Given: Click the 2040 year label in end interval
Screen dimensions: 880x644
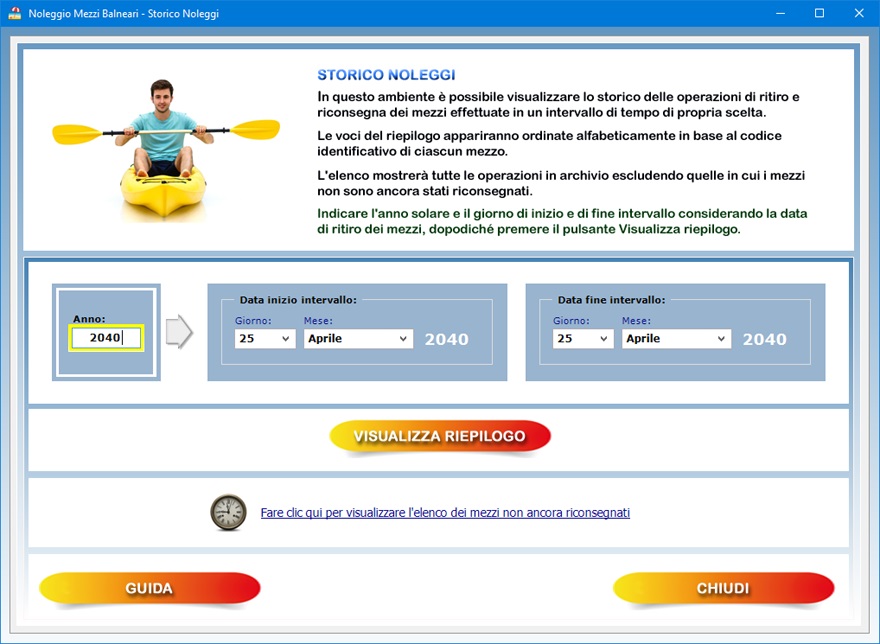Looking at the screenshot, I should (764, 339).
